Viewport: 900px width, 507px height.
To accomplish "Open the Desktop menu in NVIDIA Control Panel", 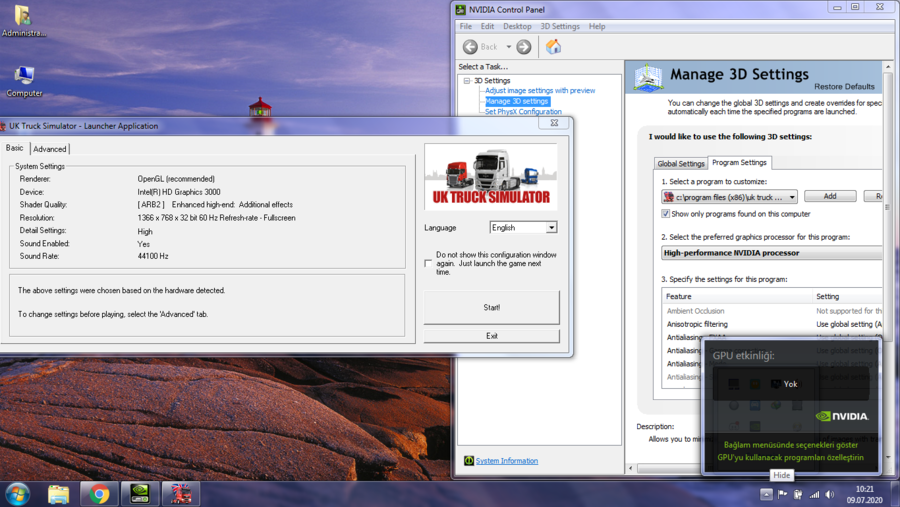I will (x=517, y=27).
